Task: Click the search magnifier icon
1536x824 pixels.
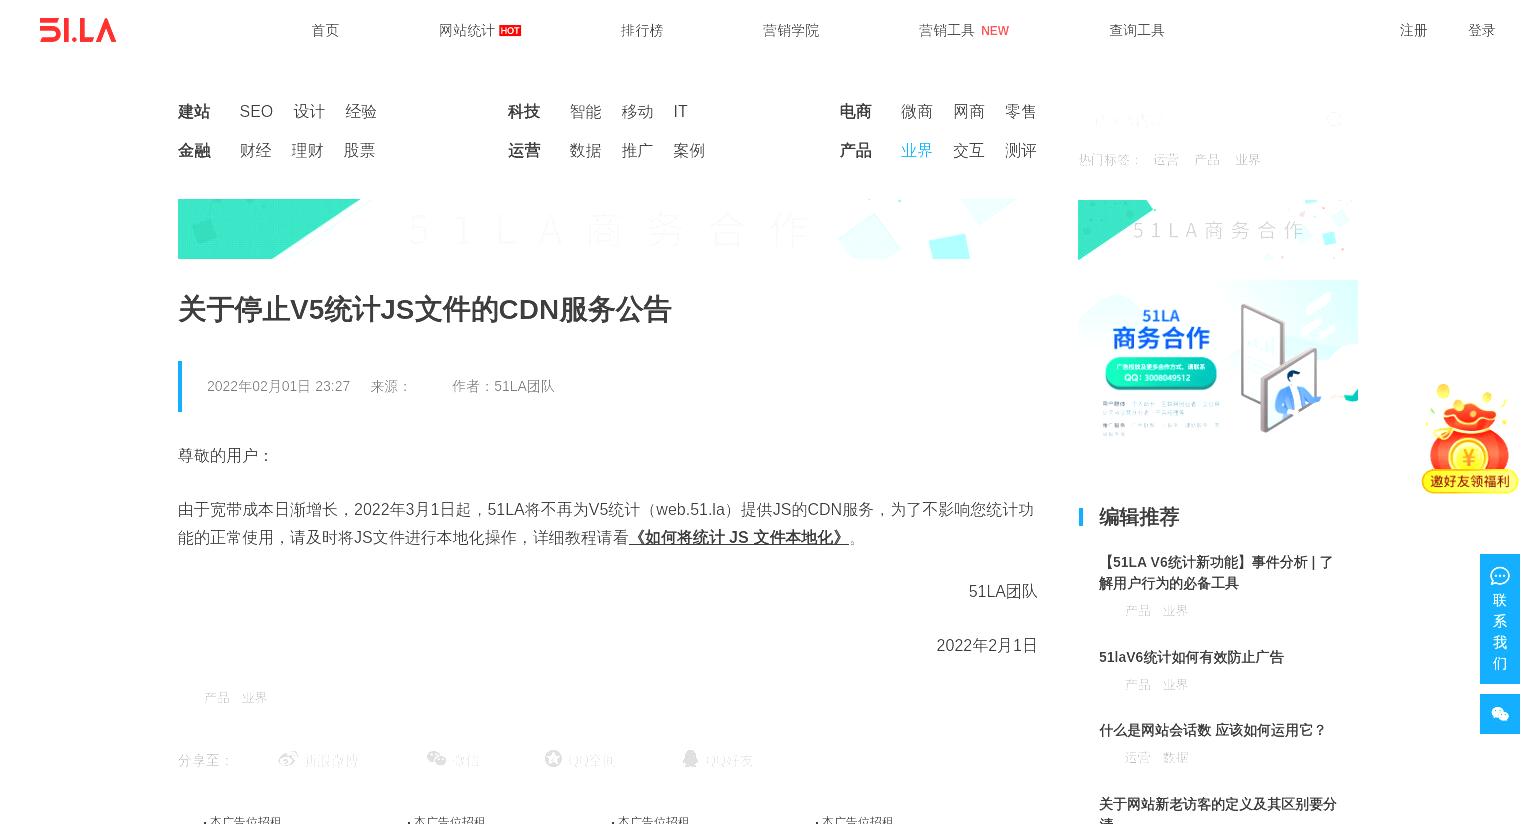Action: click(x=1334, y=120)
